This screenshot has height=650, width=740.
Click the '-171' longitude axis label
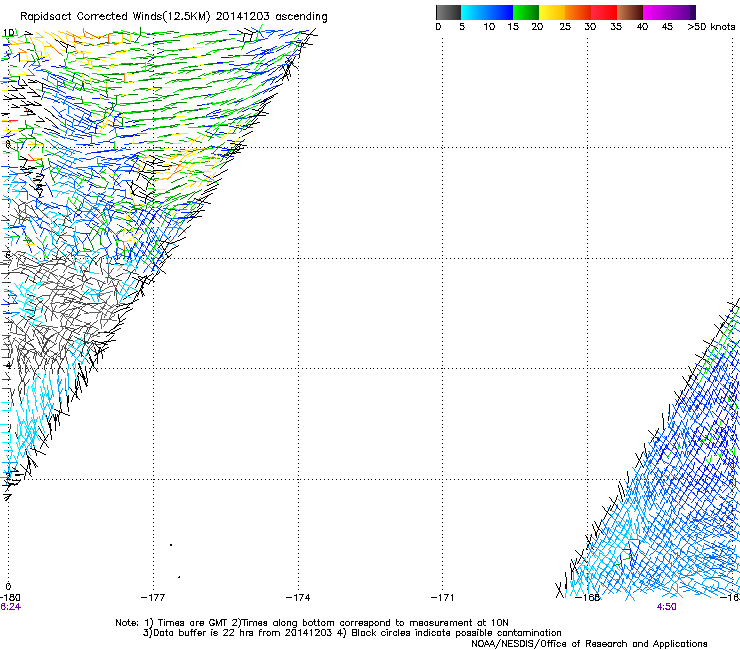pyautogui.click(x=442, y=598)
